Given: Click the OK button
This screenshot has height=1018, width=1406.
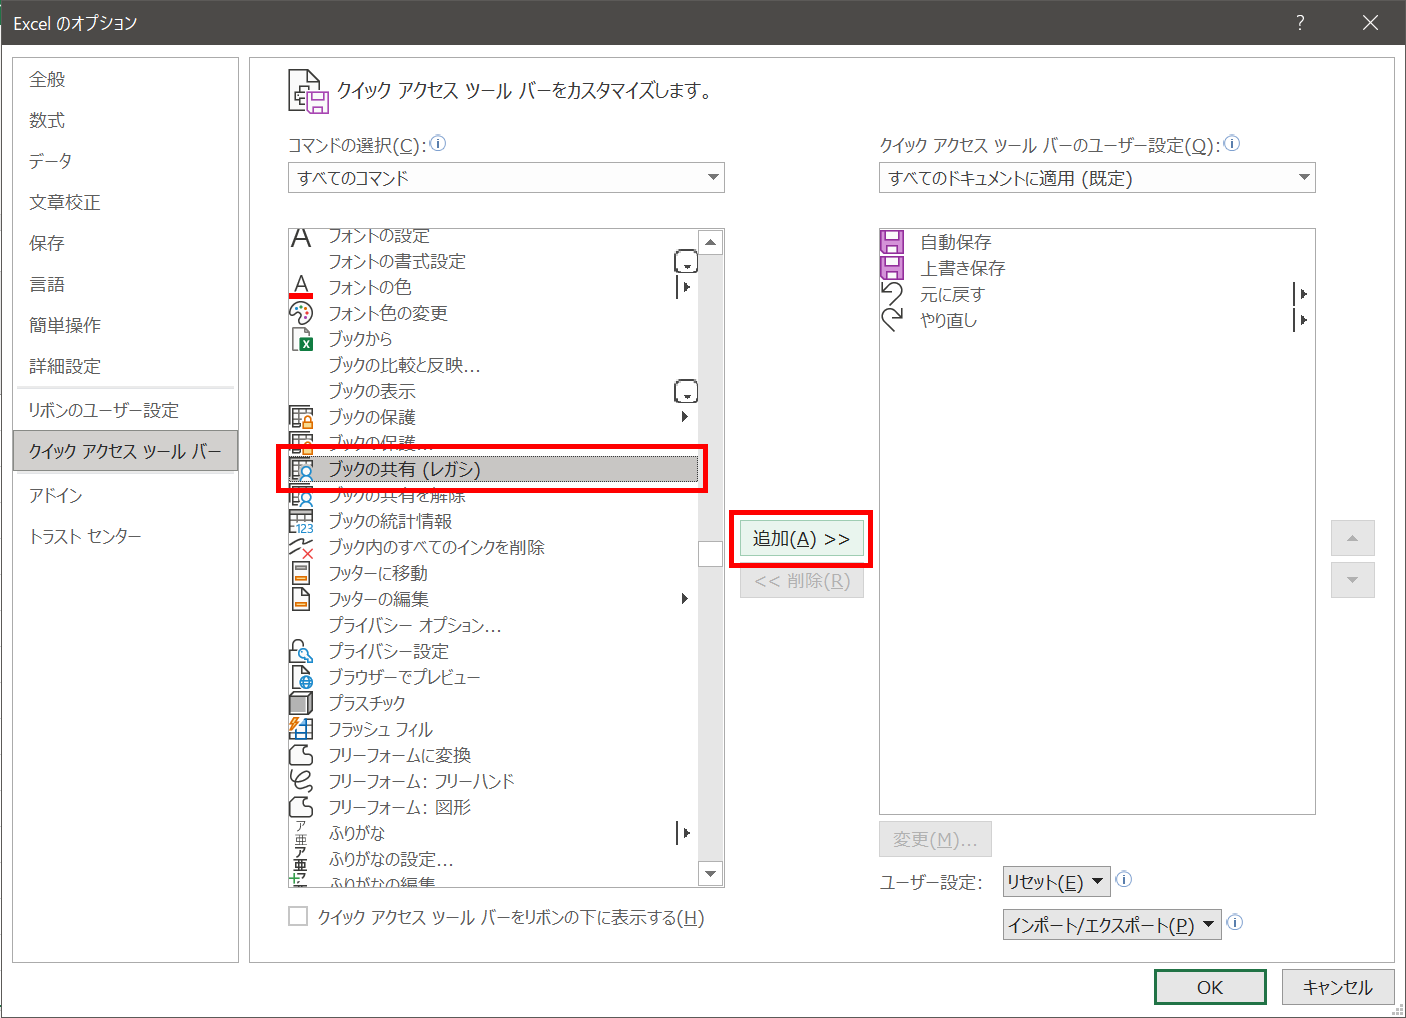Looking at the screenshot, I should 1210,987.
